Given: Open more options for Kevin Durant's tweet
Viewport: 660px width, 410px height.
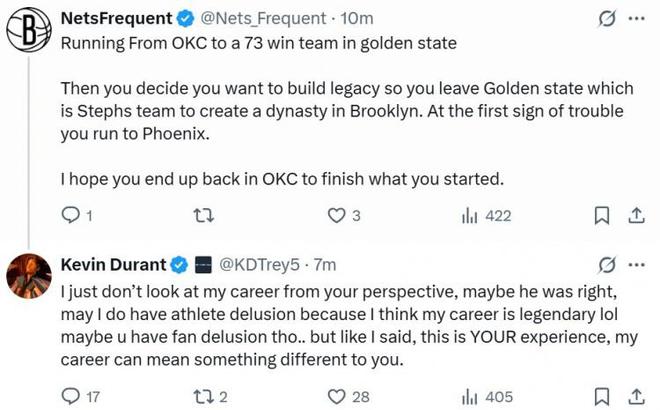Looking at the screenshot, I should [x=635, y=265].
